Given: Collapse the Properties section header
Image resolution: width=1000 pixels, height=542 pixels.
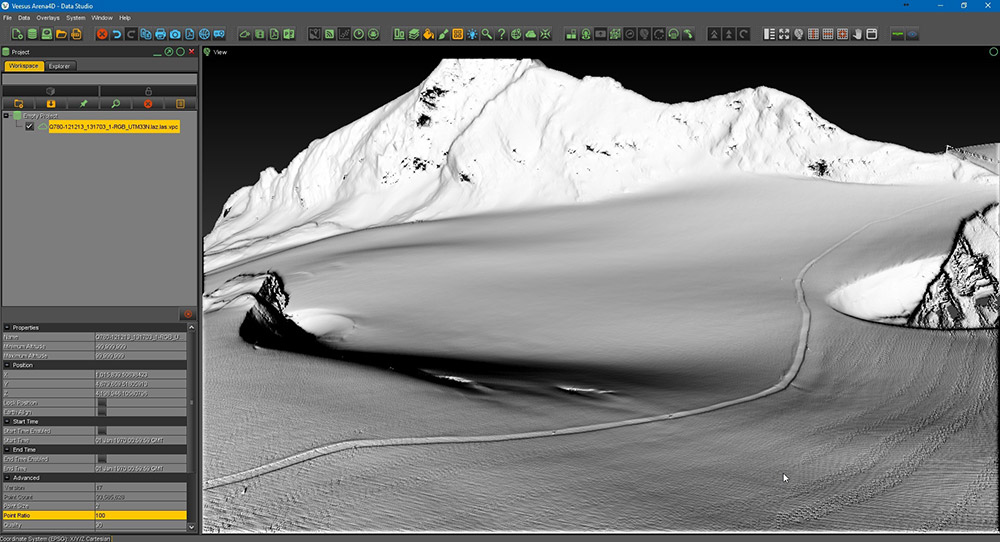Looking at the screenshot, I should (8, 327).
